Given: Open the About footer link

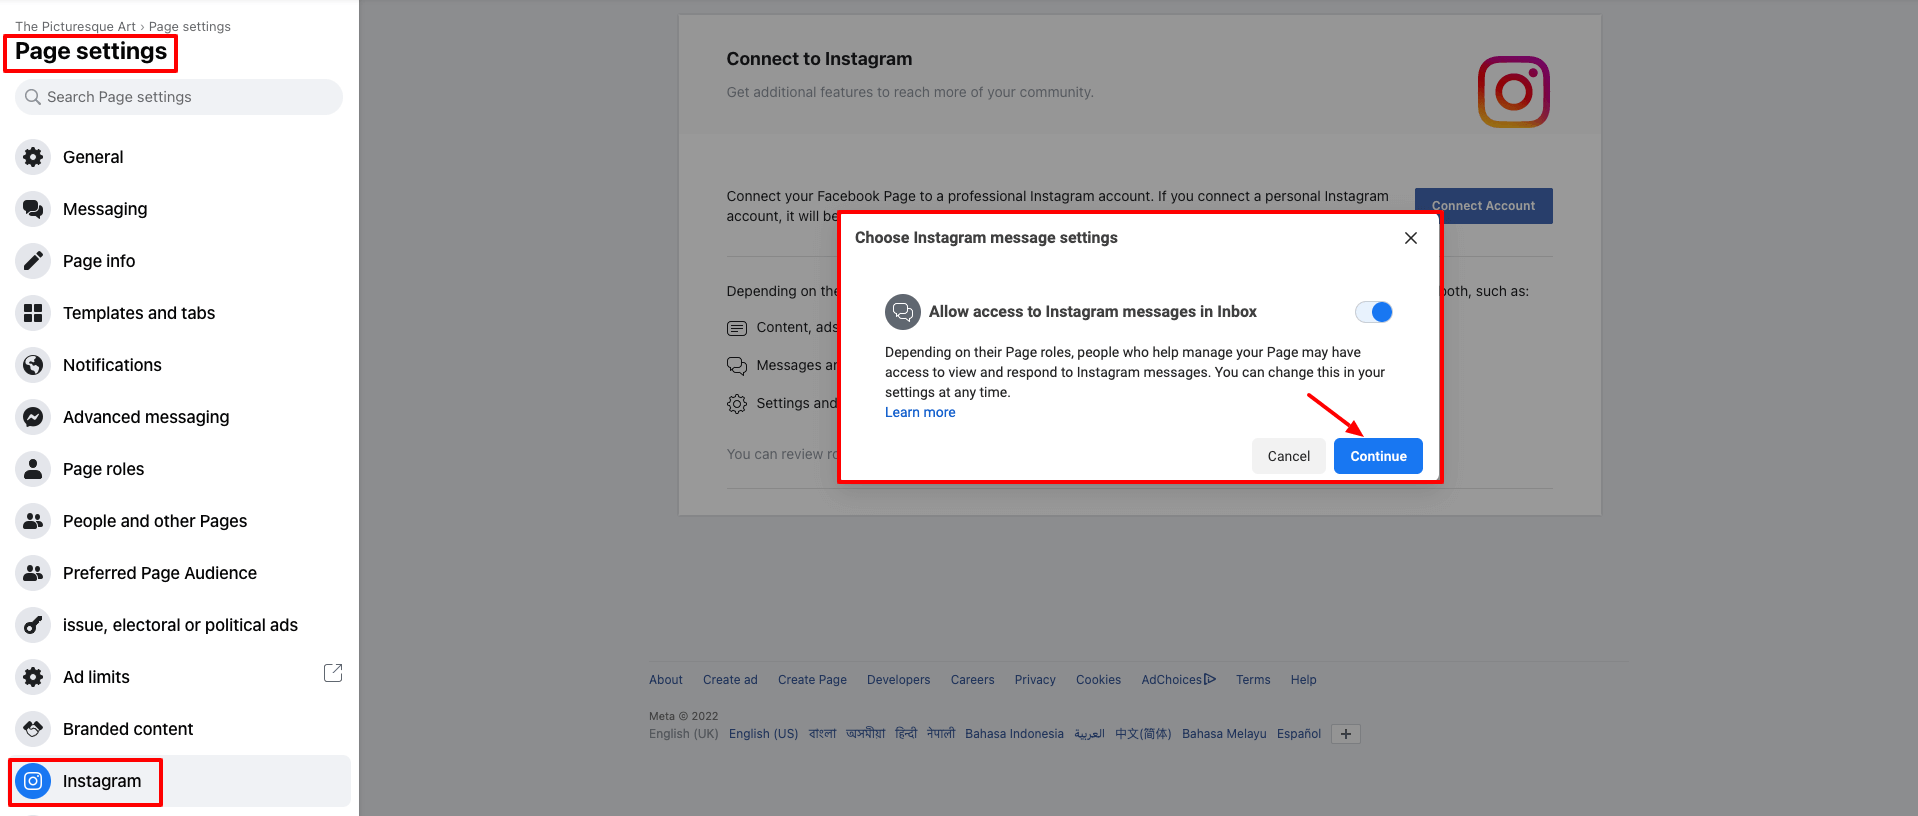Looking at the screenshot, I should click(666, 680).
